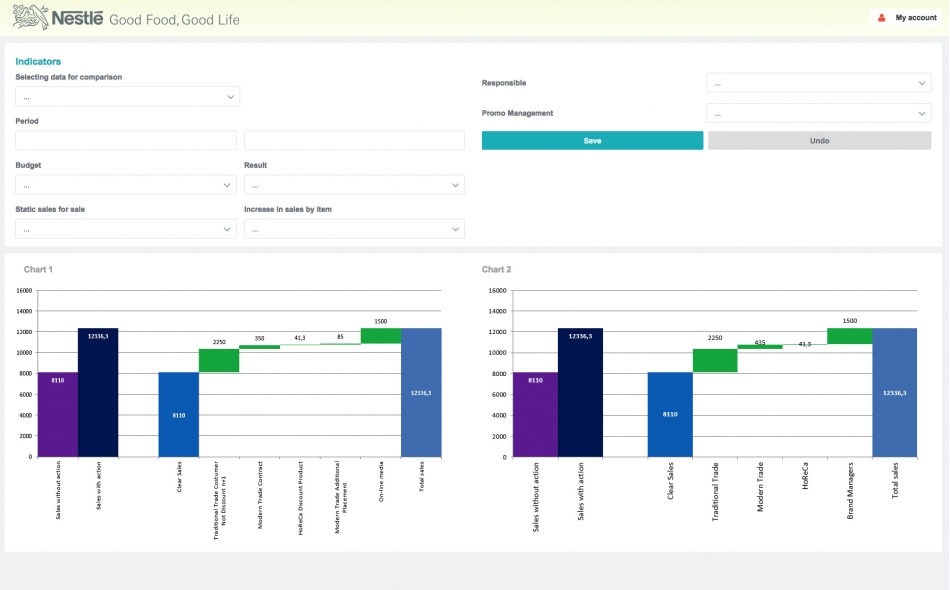Image resolution: width=950 pixels, height=590 pixels.
Task: Expand the Responsible dropdown
Action: [x=818, y=84]
